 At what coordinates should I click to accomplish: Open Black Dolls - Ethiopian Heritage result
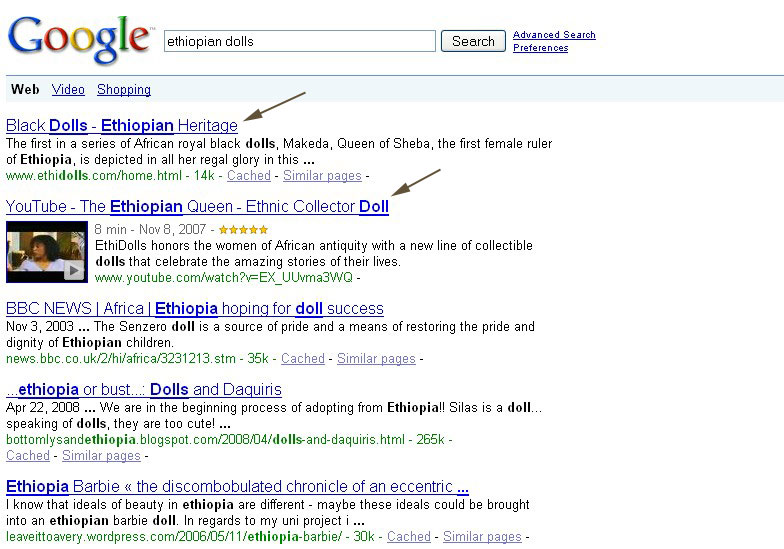(x=122, y=125)
